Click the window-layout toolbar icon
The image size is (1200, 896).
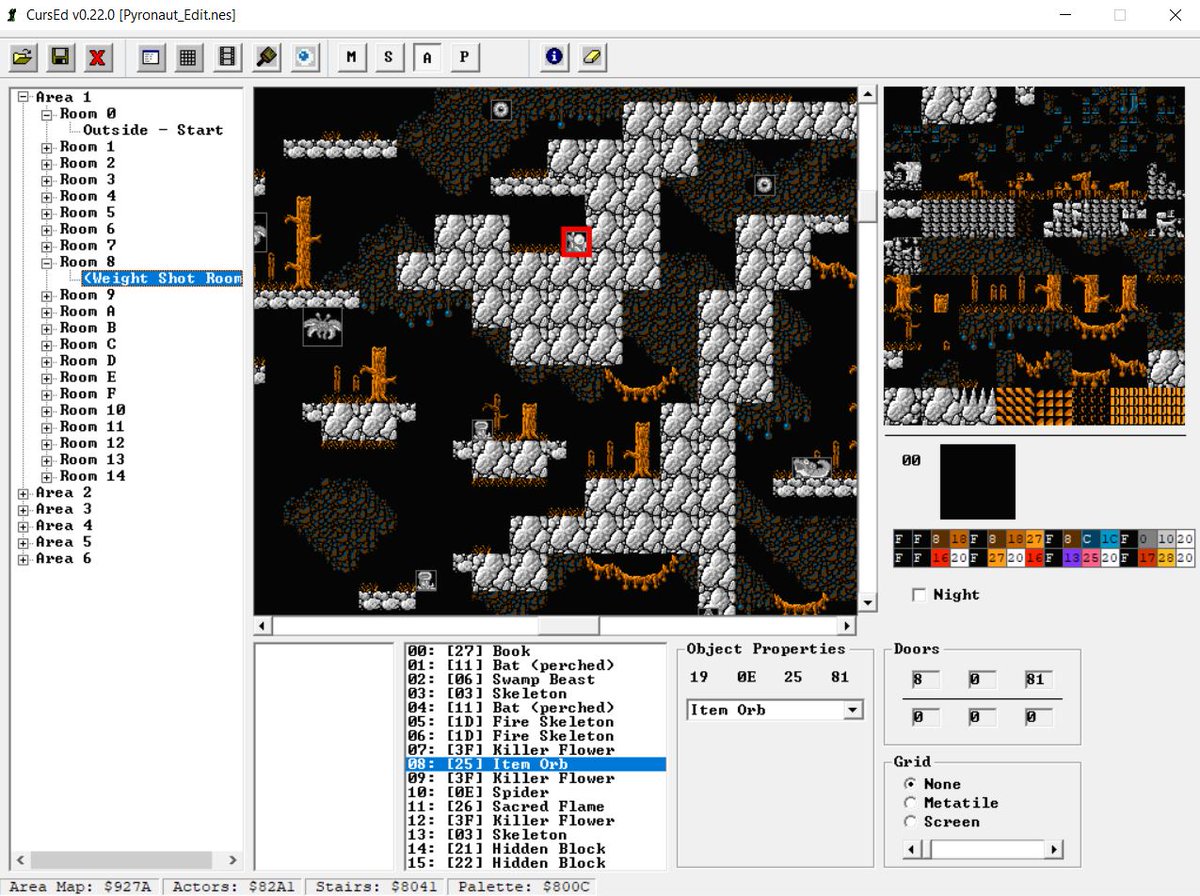(x=151, y=57)
